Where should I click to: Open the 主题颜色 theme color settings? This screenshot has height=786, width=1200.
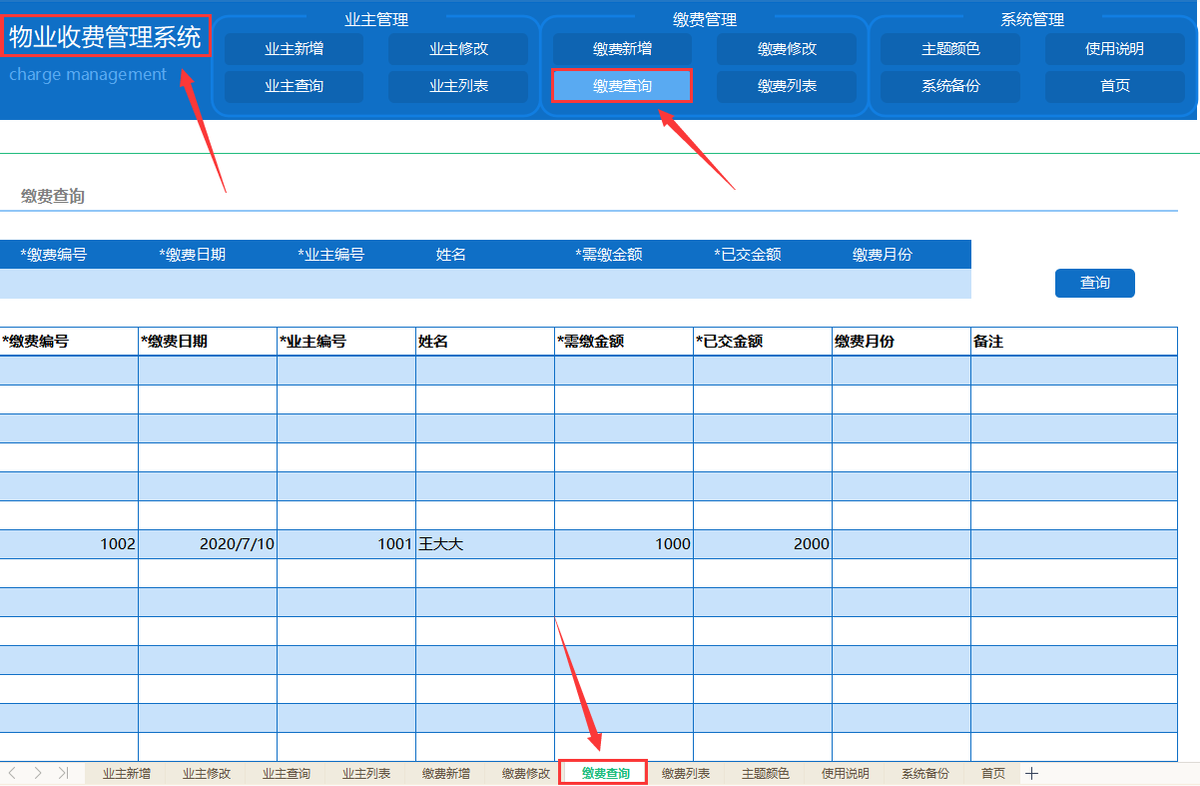click(949, 48)
